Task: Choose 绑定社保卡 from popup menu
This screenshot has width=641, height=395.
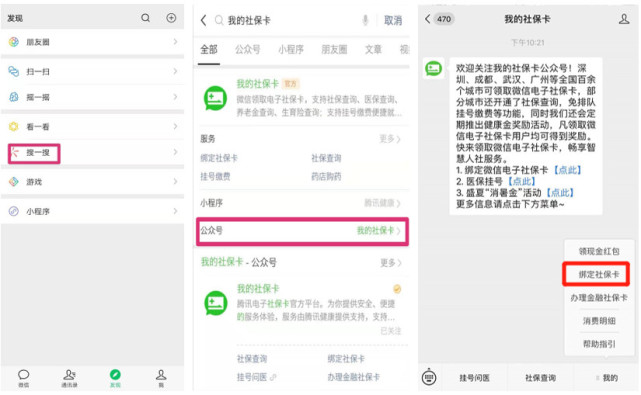Action: [599, 274]
